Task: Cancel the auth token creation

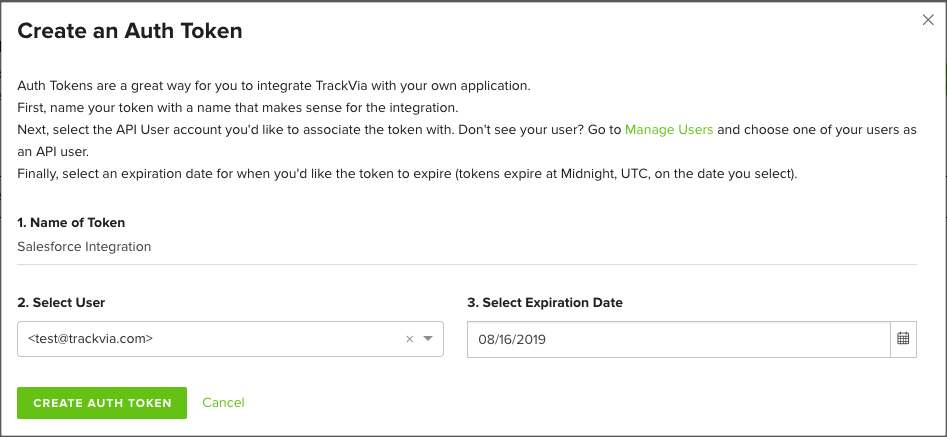Action: 223,403
